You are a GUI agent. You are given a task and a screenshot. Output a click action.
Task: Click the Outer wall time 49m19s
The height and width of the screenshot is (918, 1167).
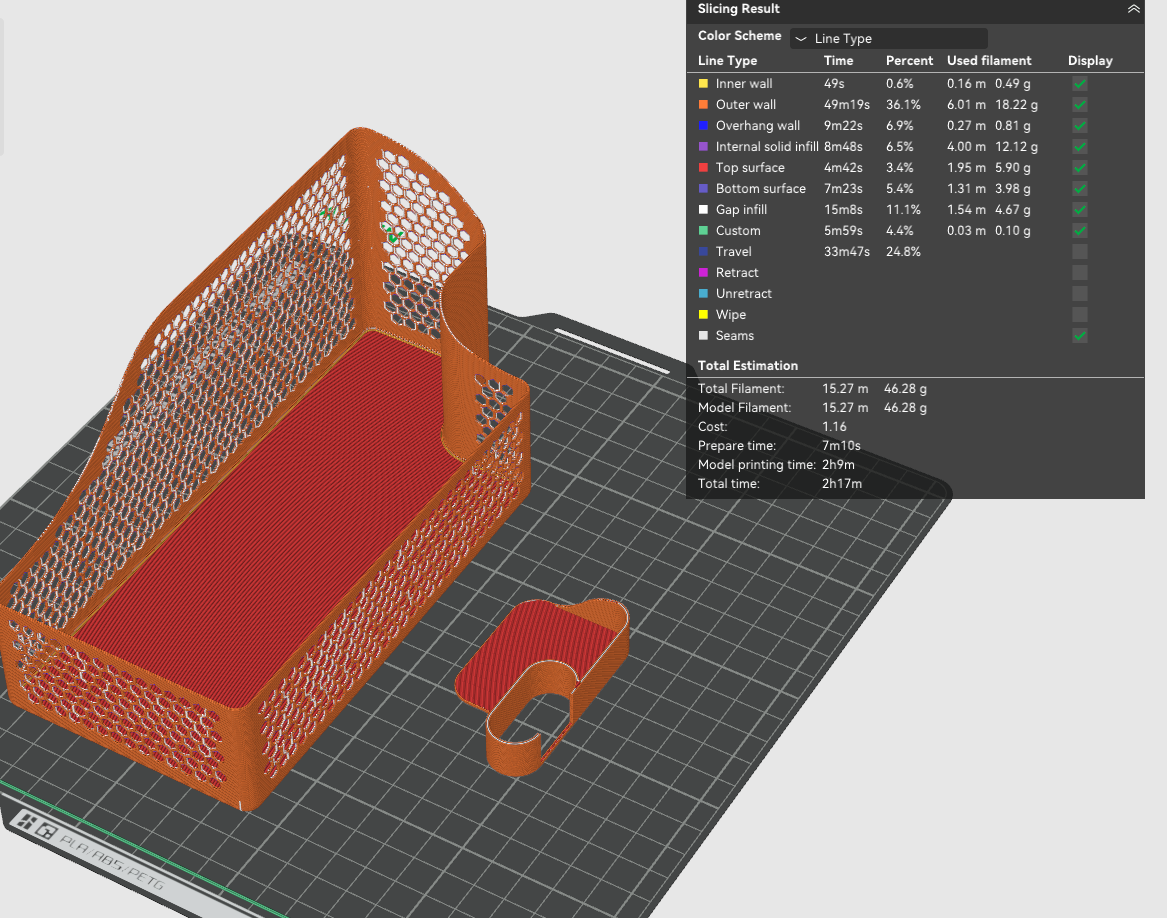click(x=846, y=104)
